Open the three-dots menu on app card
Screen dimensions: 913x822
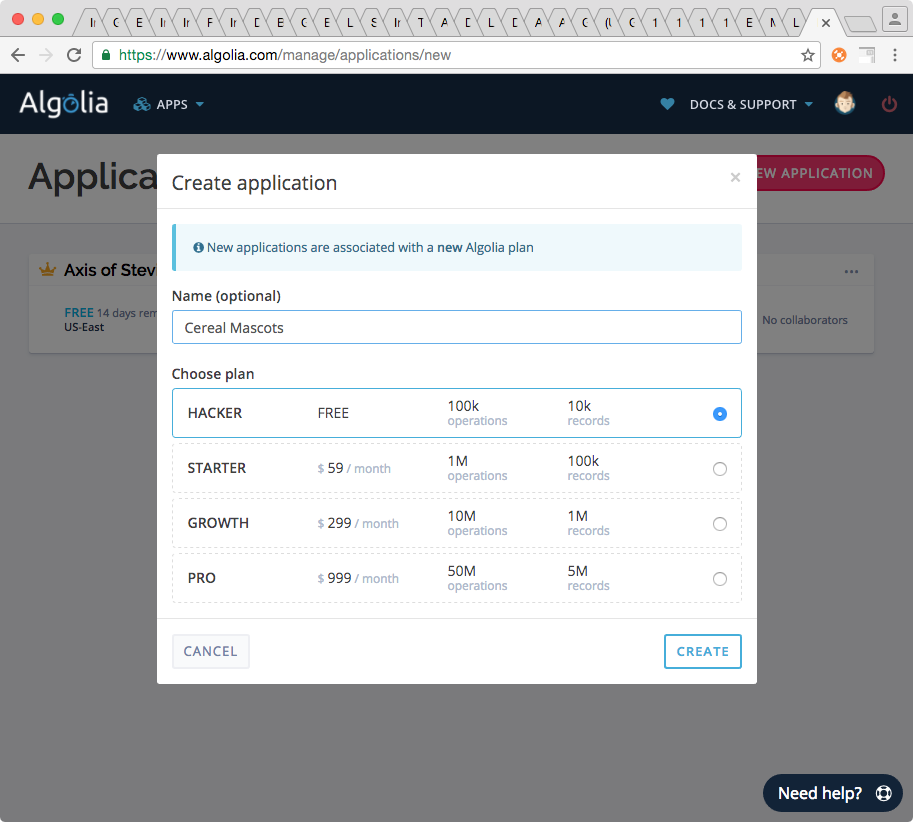[x=851, y=271]
